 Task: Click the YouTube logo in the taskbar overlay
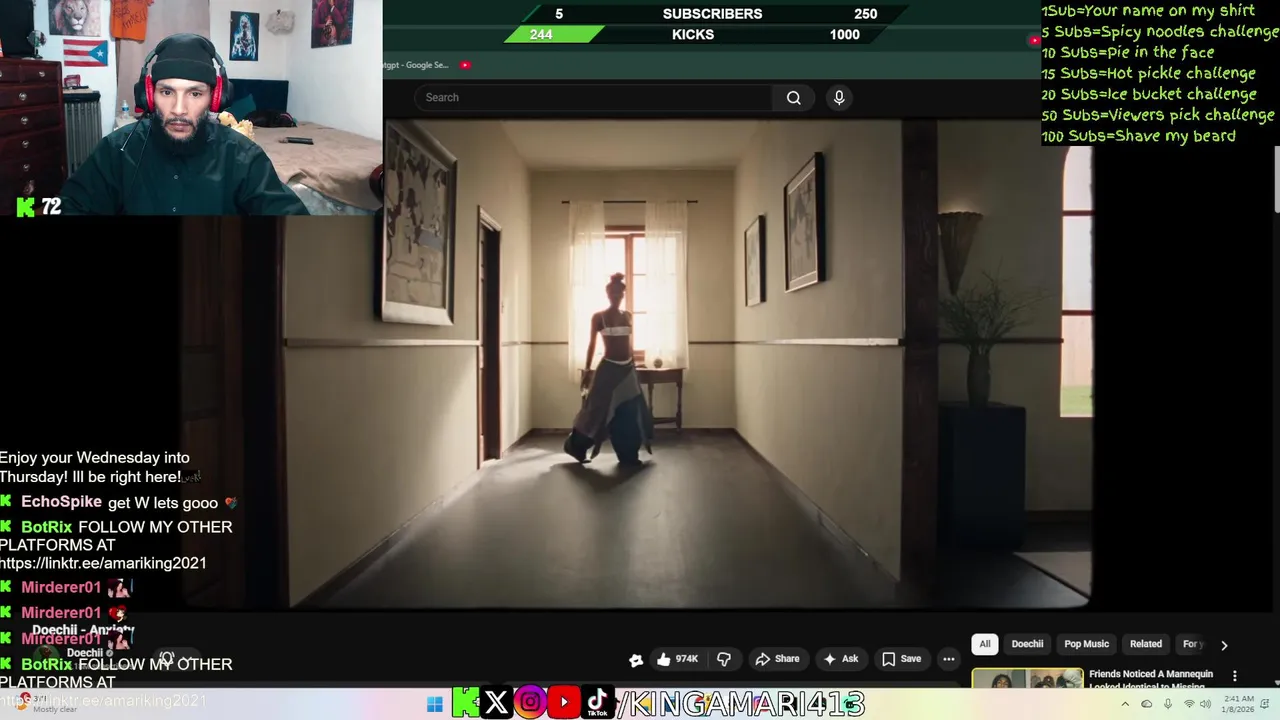[x=564, y=703]
